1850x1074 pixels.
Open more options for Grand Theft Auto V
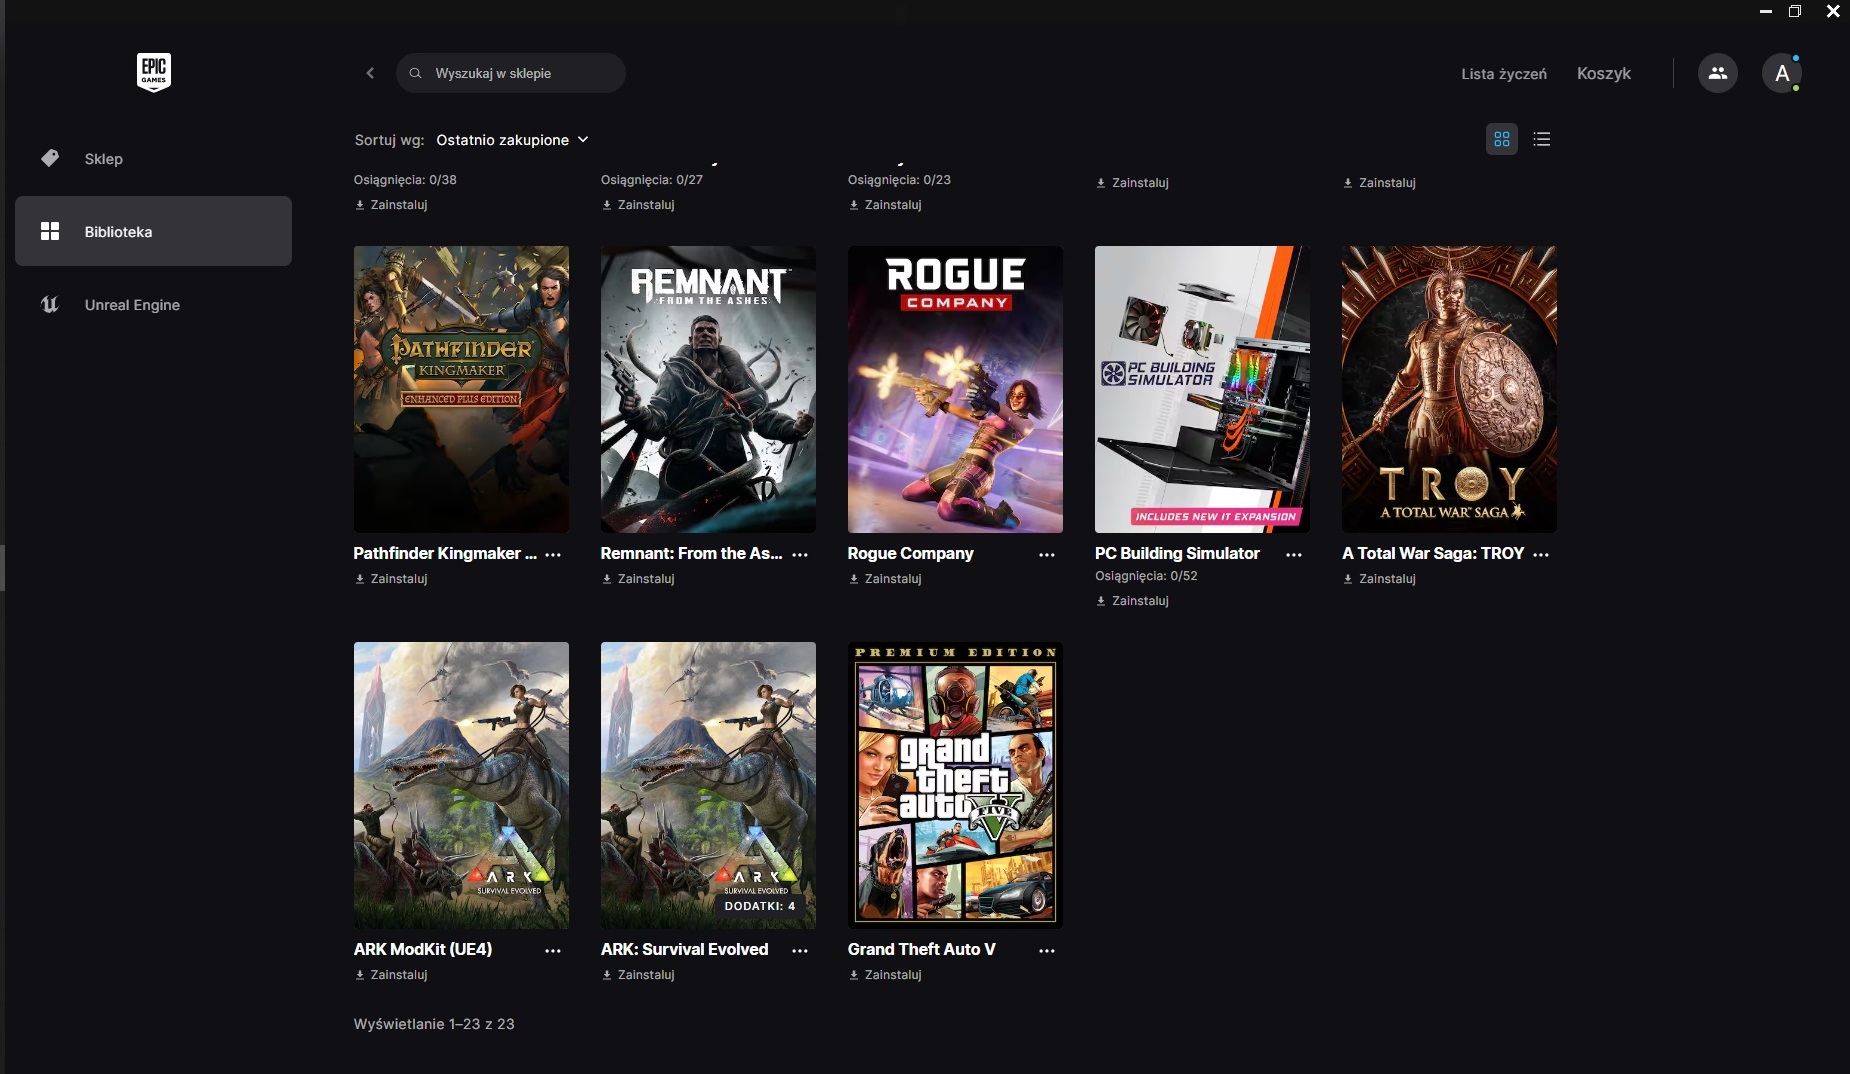[1047, 950]
